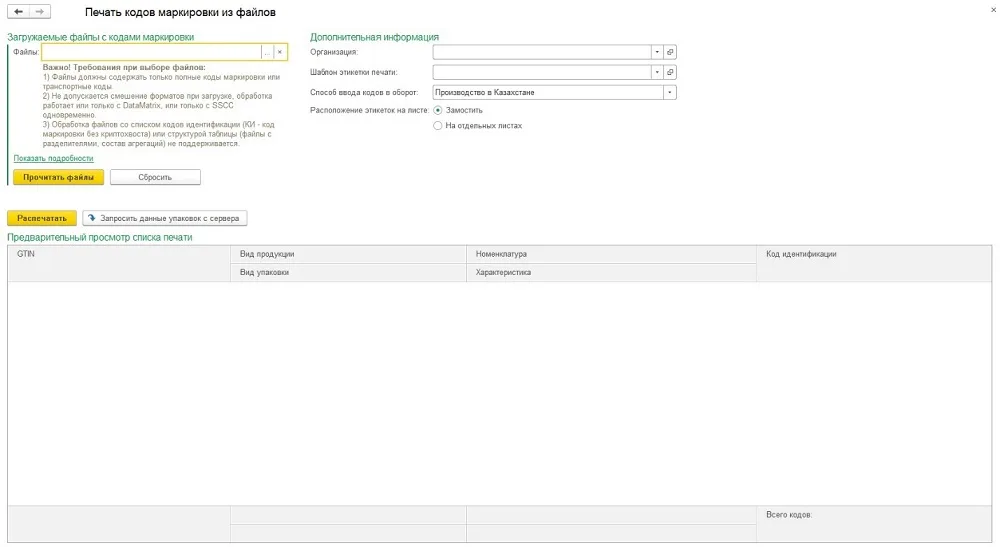Click the Вид упаковки column header
The image size is (1000, 547).
point(348,272)
